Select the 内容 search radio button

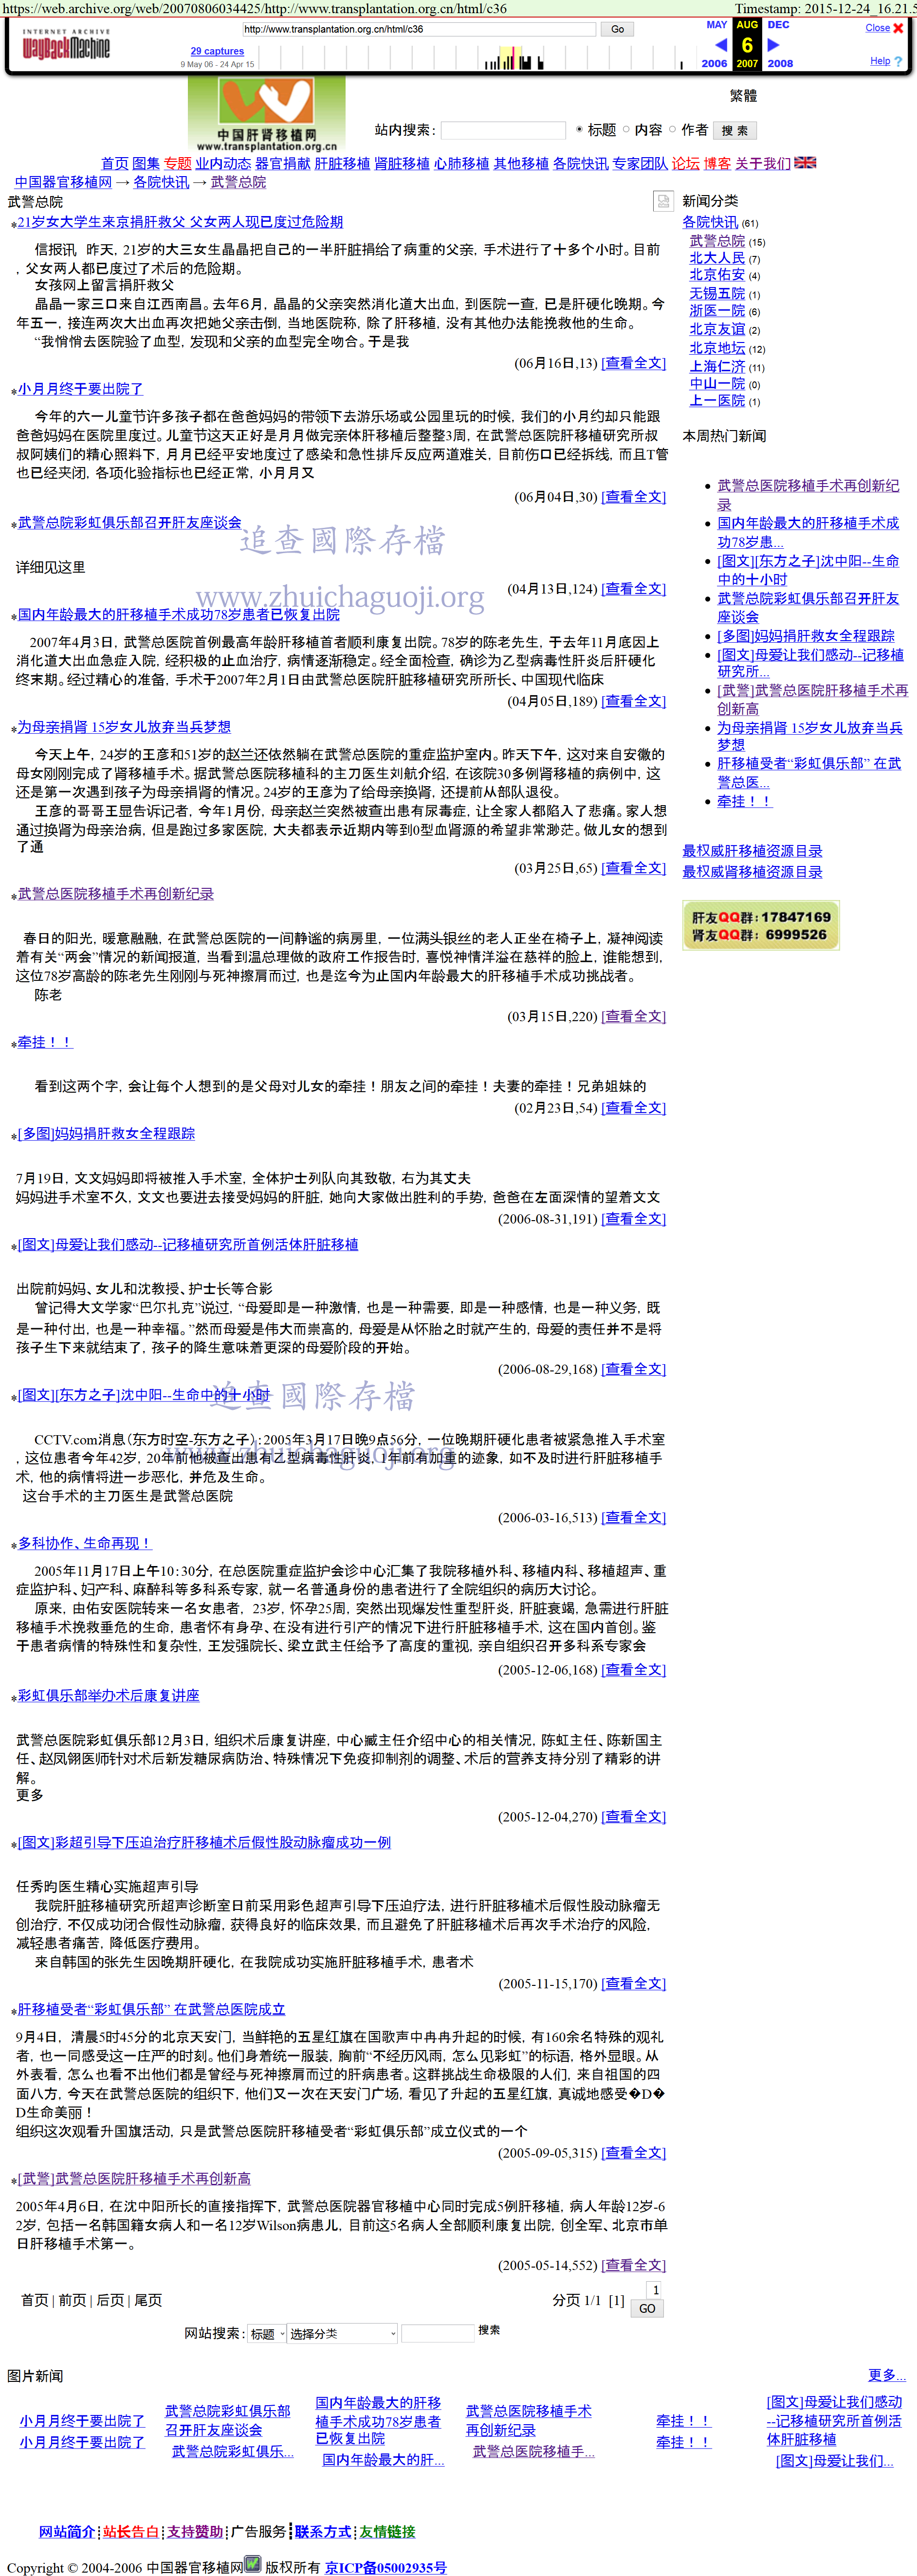coord(626,130)
